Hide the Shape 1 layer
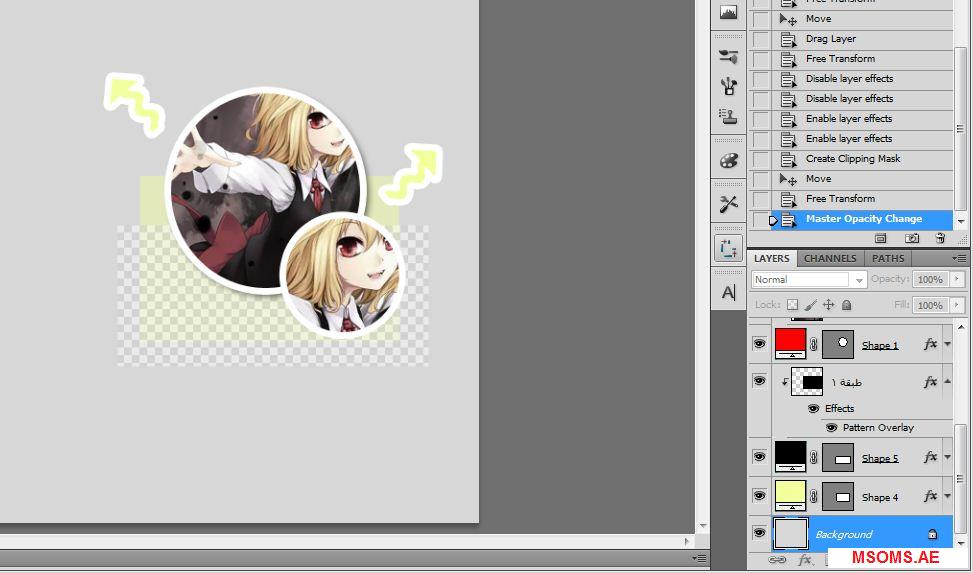The height and width of the screenshot is (573, 973). coord(759,343)
